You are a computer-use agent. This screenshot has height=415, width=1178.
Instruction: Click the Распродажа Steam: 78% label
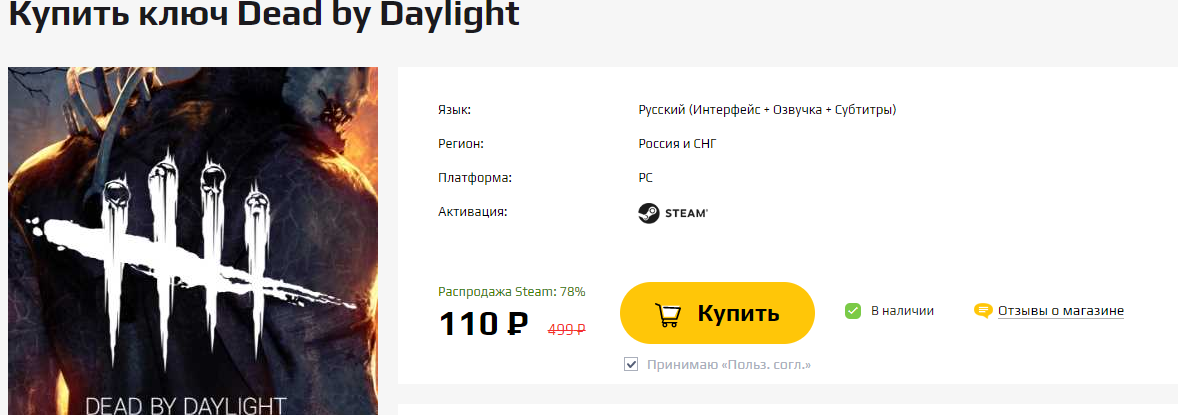pos(512,292)
